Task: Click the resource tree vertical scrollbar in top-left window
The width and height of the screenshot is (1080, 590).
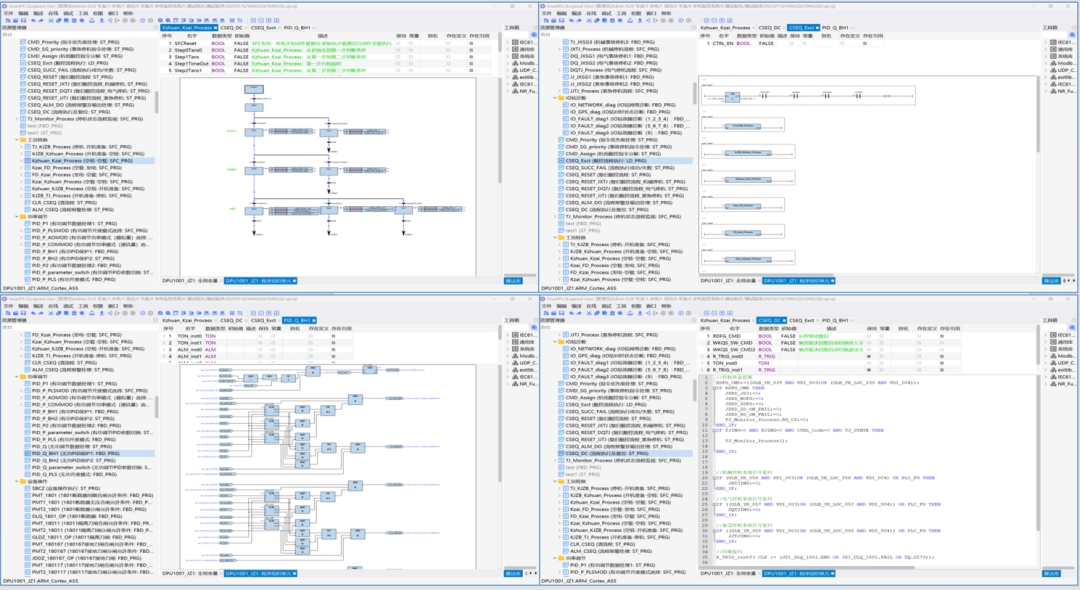Action: [155, 100]
